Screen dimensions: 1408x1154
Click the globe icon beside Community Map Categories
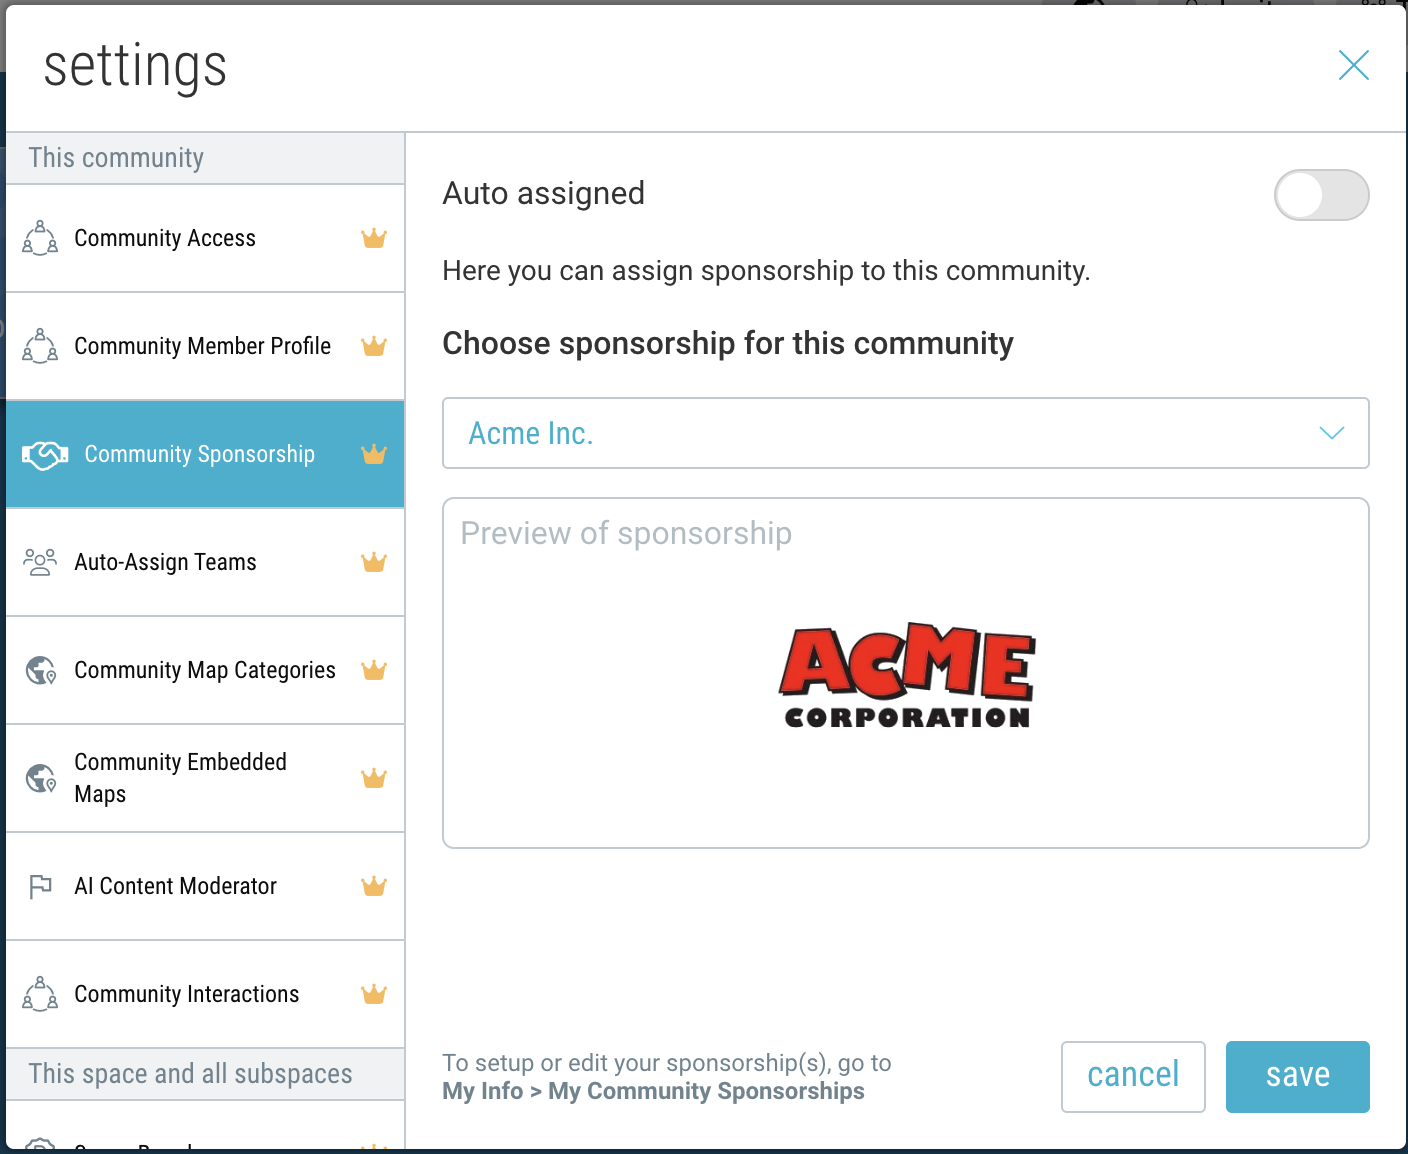pos(40,670)
